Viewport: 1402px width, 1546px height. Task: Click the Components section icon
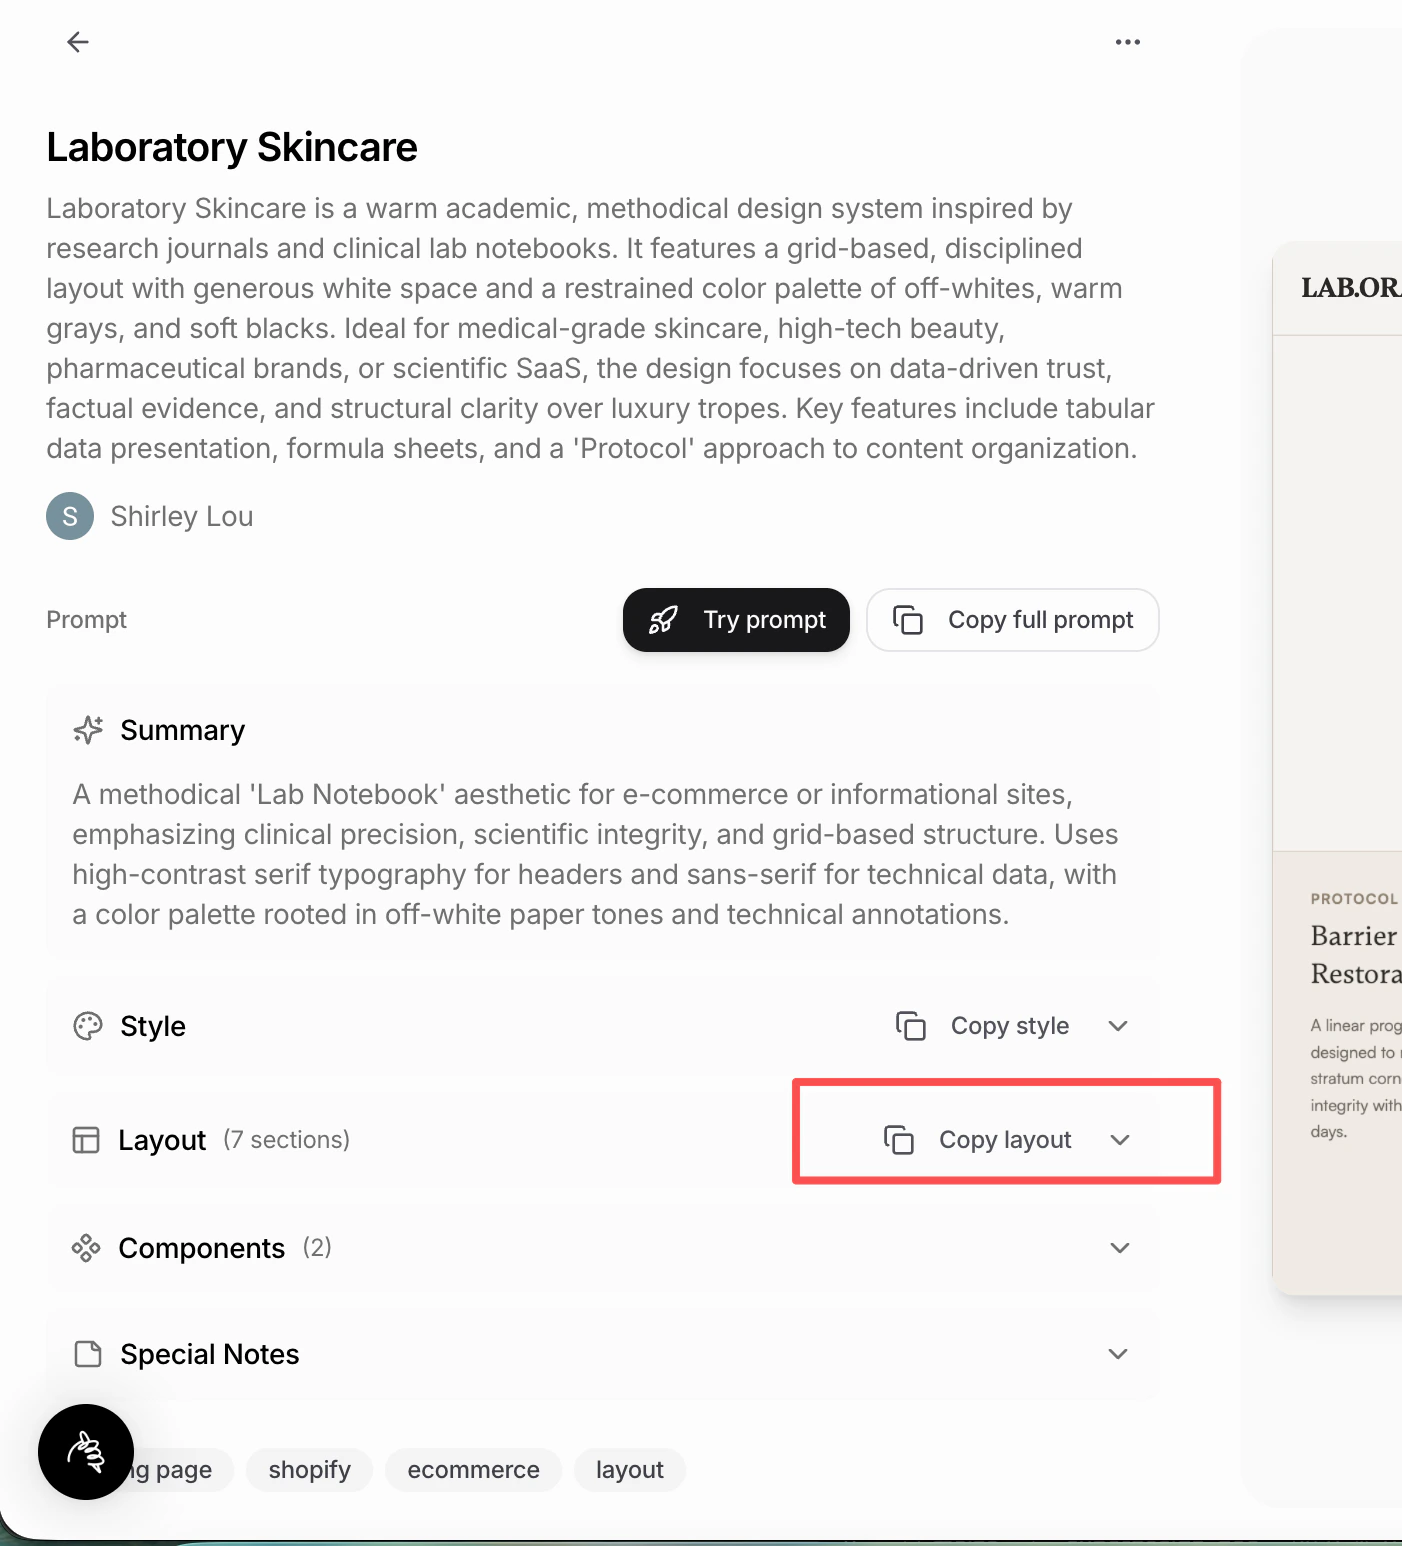pos(87,1248)
